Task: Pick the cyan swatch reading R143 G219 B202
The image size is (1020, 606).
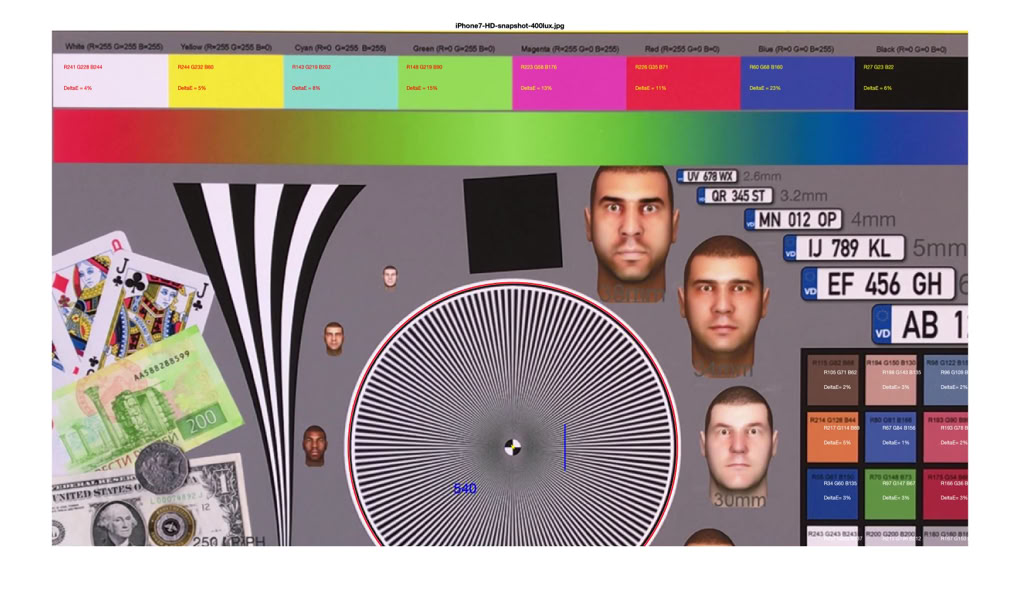Action: coord(340,82)
